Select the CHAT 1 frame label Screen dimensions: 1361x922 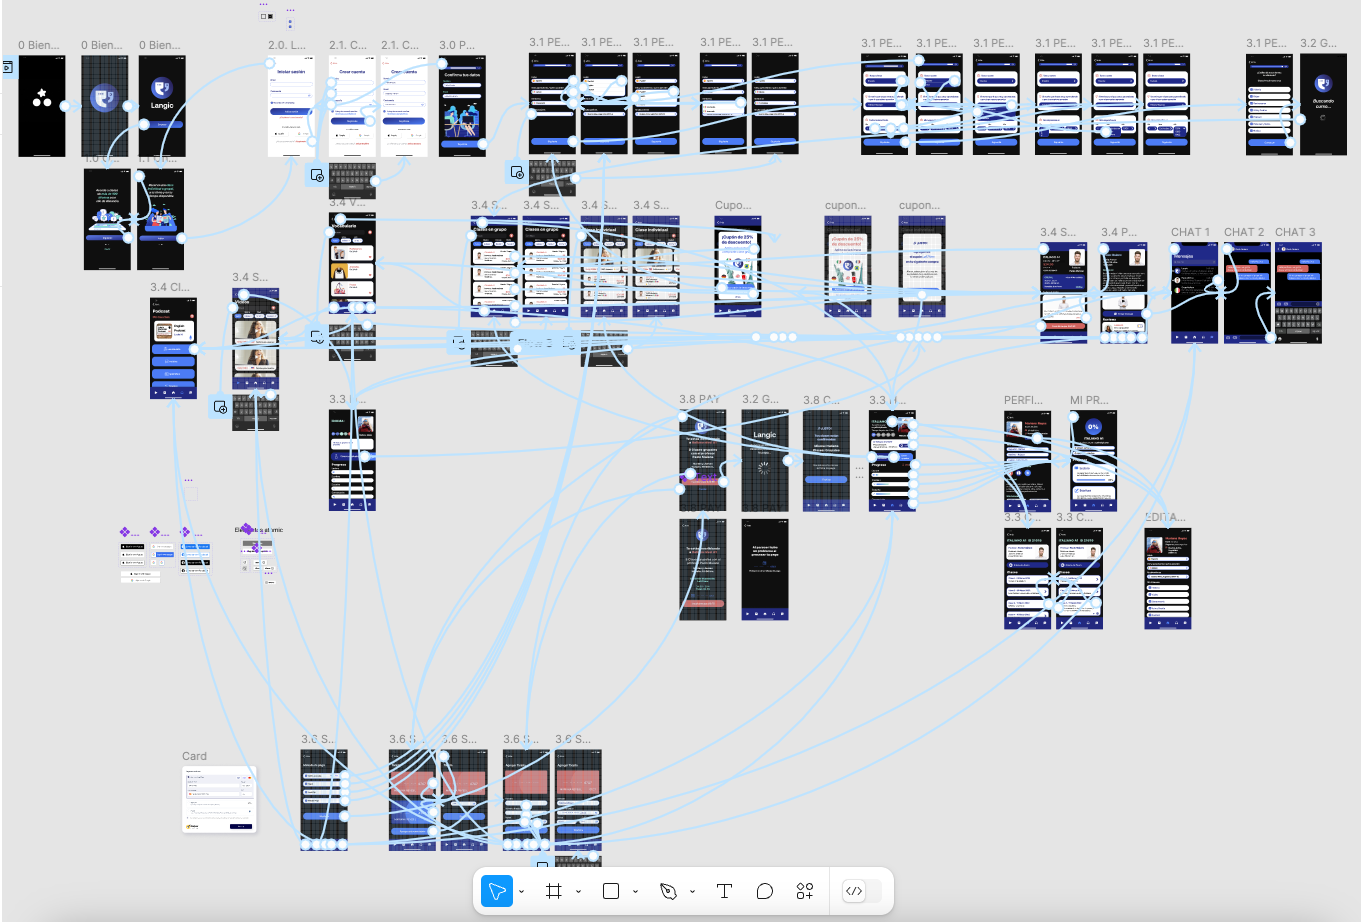coord(1190,232)
